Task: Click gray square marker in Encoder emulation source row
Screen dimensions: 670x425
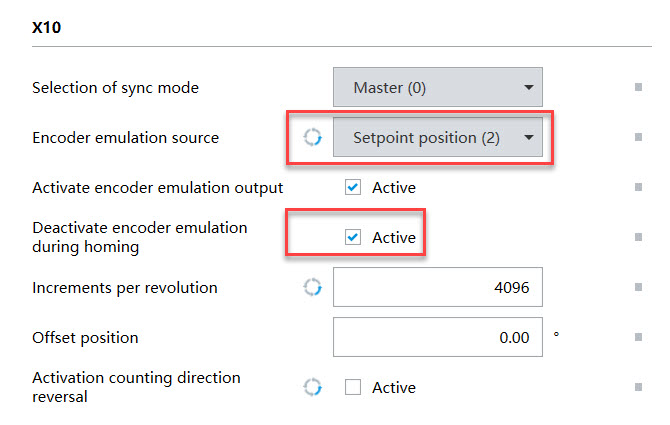Action: [x=638, y=137]
